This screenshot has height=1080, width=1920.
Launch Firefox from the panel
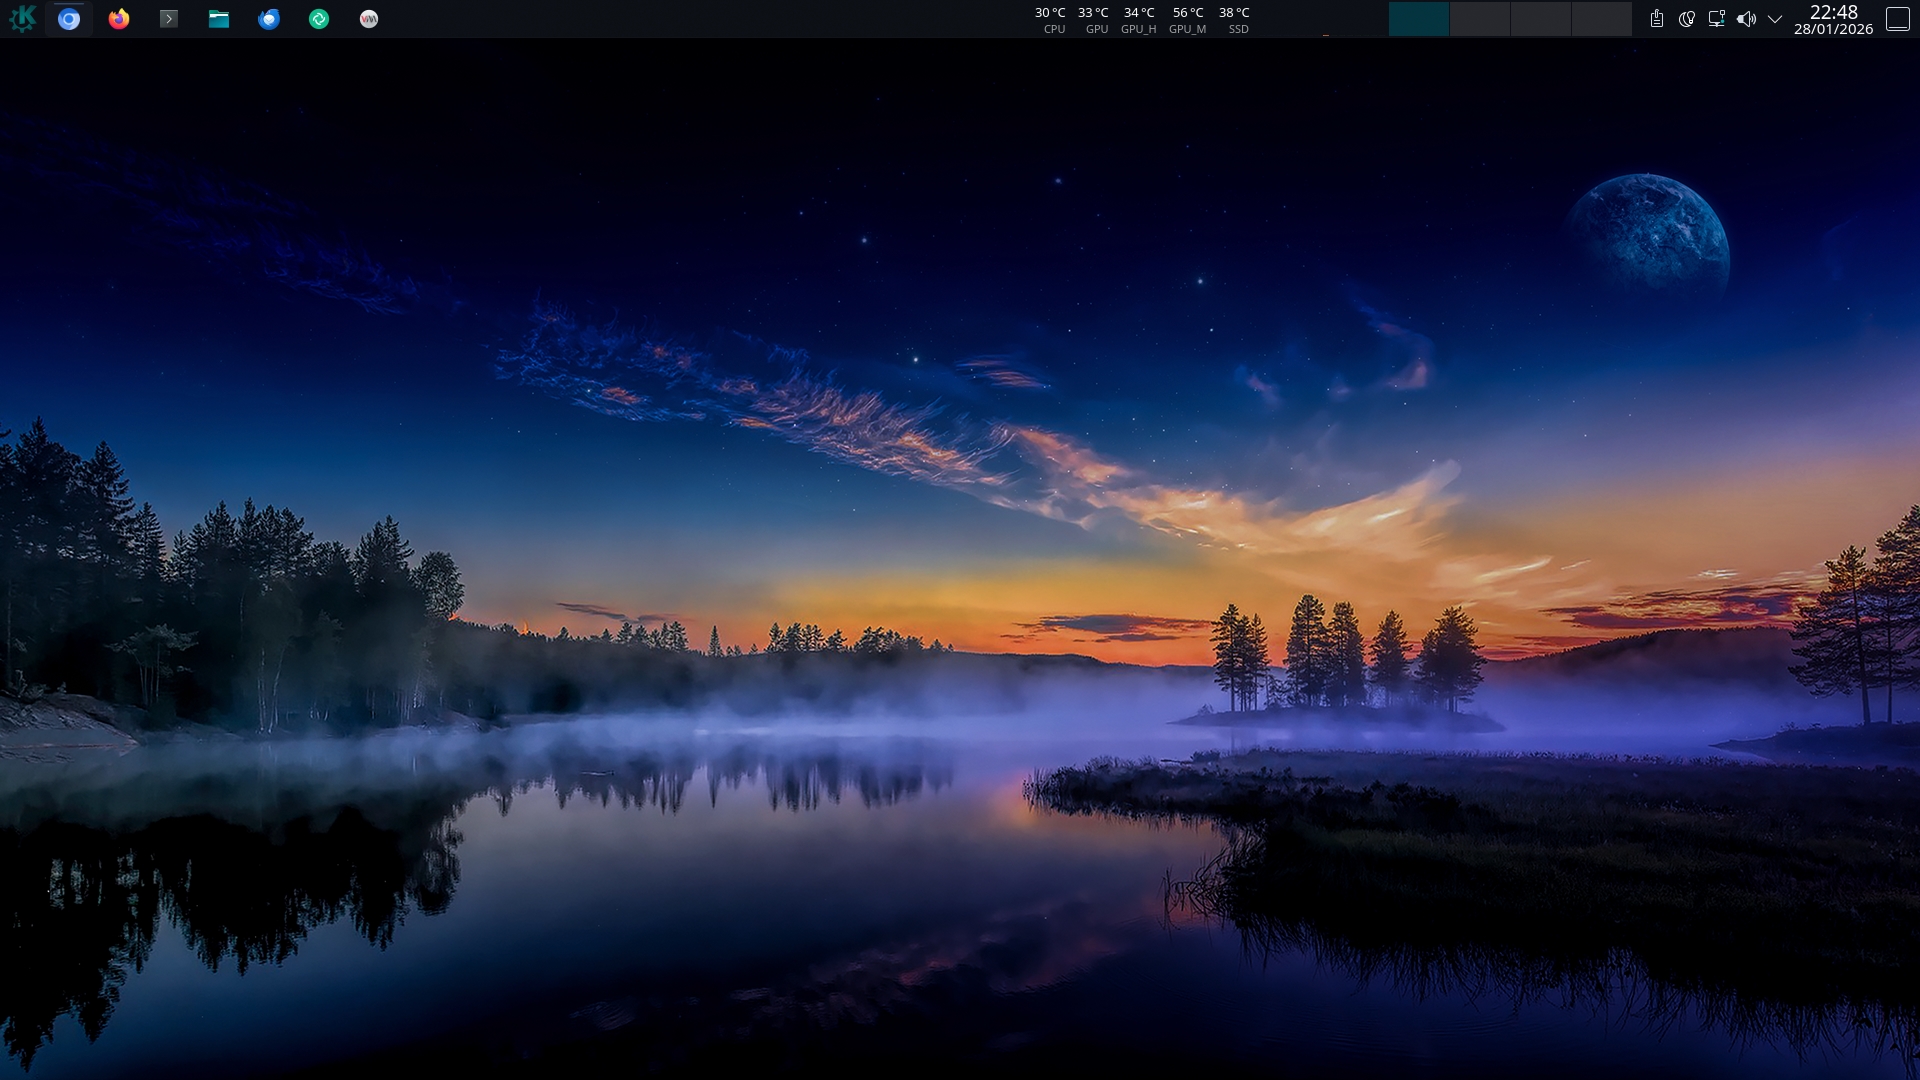pyautogui.click(x=119, y=19)
